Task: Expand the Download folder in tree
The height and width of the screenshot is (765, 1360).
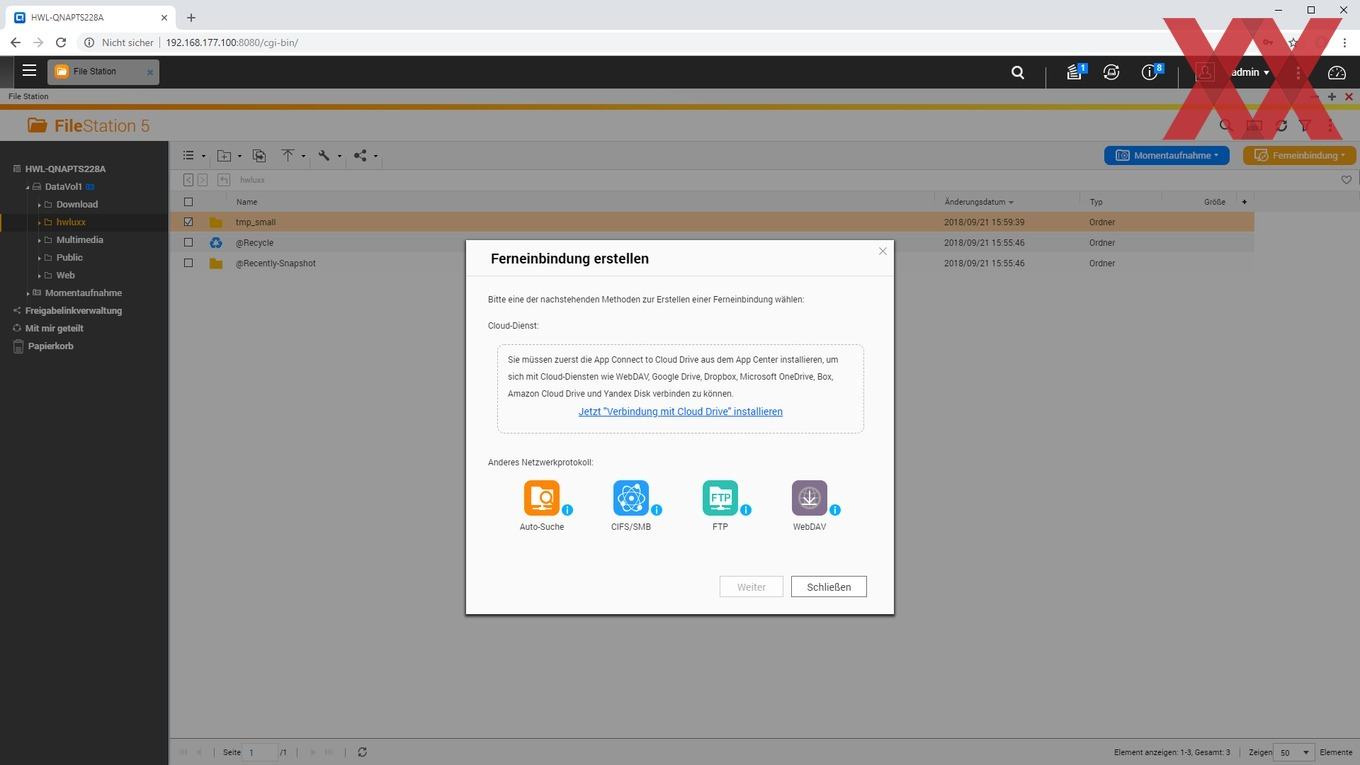Action: pos(39,205)
